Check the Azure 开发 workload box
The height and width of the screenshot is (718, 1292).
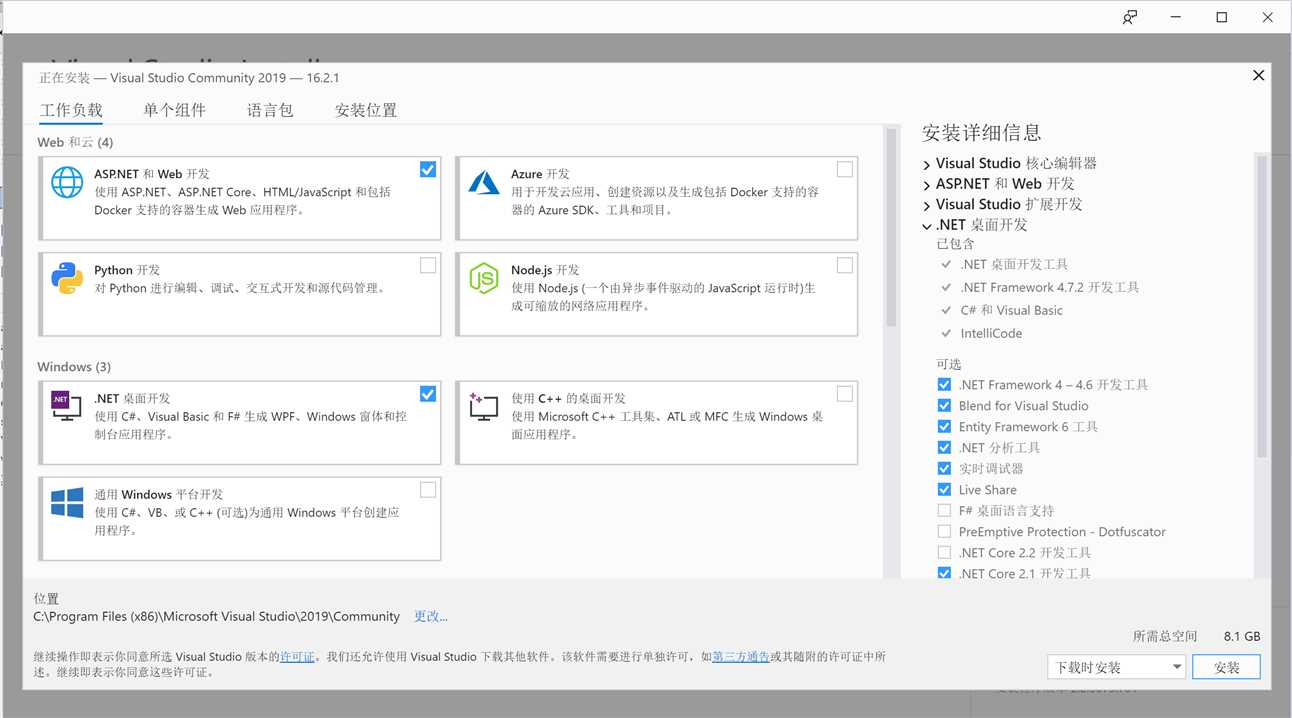click(845, 169)
